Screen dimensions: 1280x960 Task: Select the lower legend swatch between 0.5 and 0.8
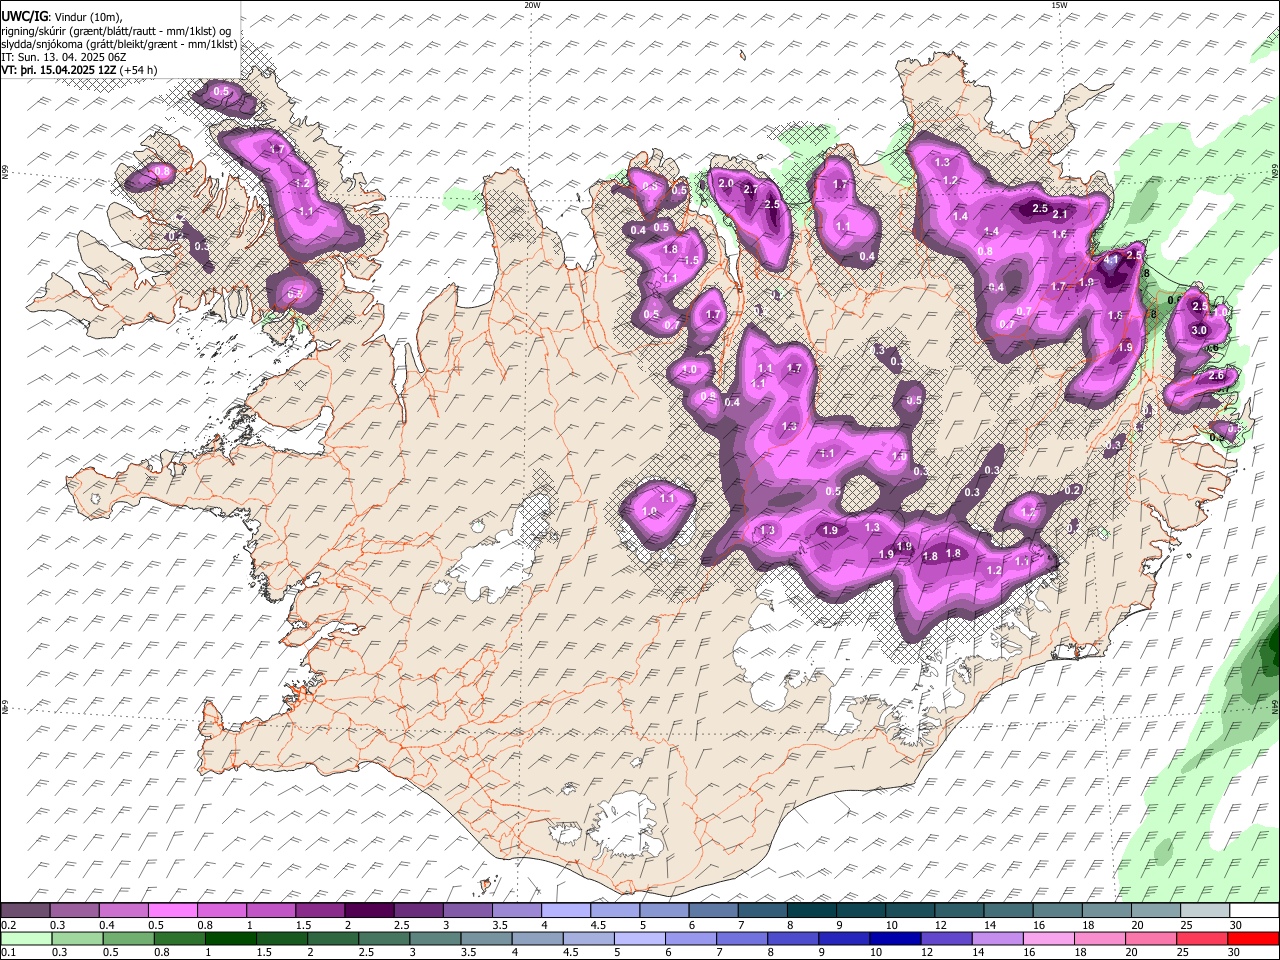click(x=129, y=938)
